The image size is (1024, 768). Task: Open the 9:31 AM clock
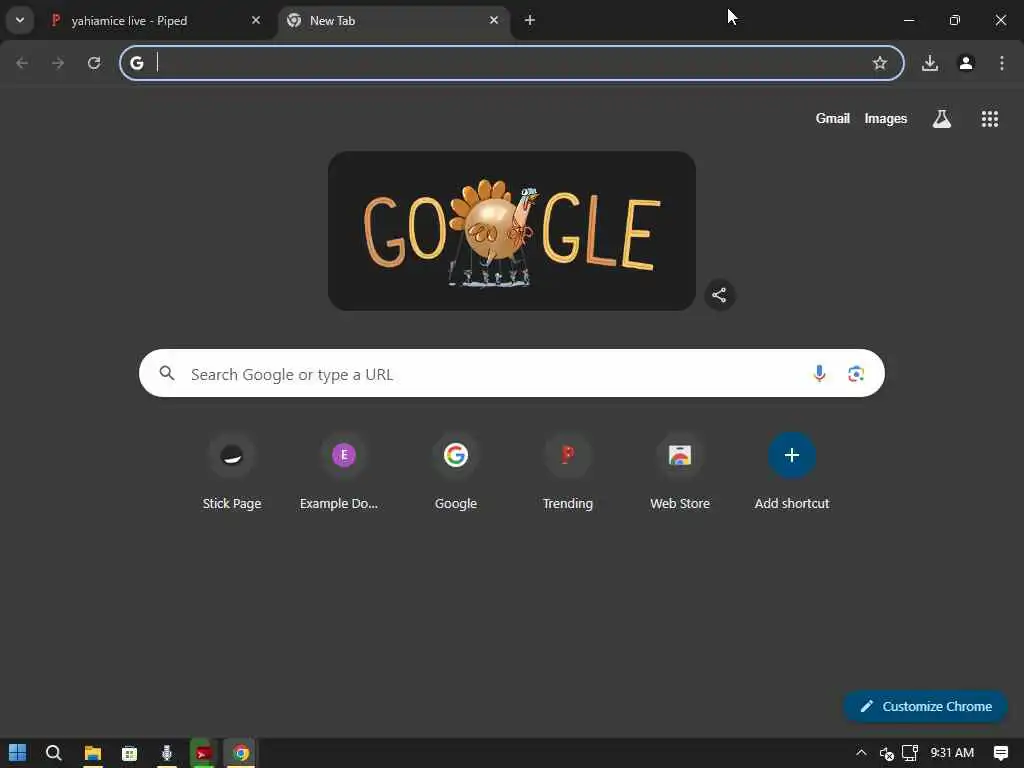952,753
